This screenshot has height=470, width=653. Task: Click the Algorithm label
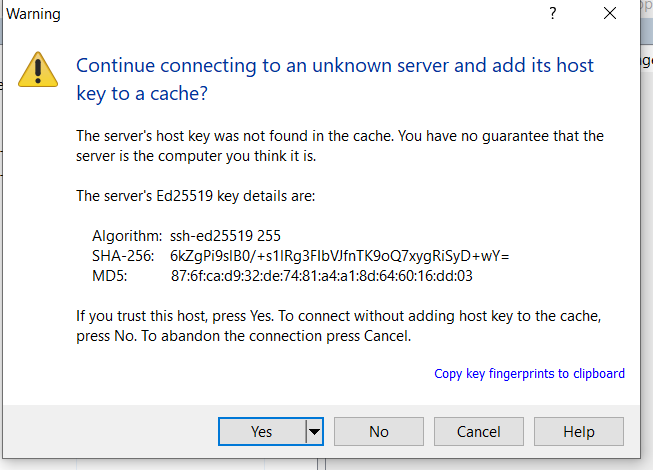click(x=127, y=236)
